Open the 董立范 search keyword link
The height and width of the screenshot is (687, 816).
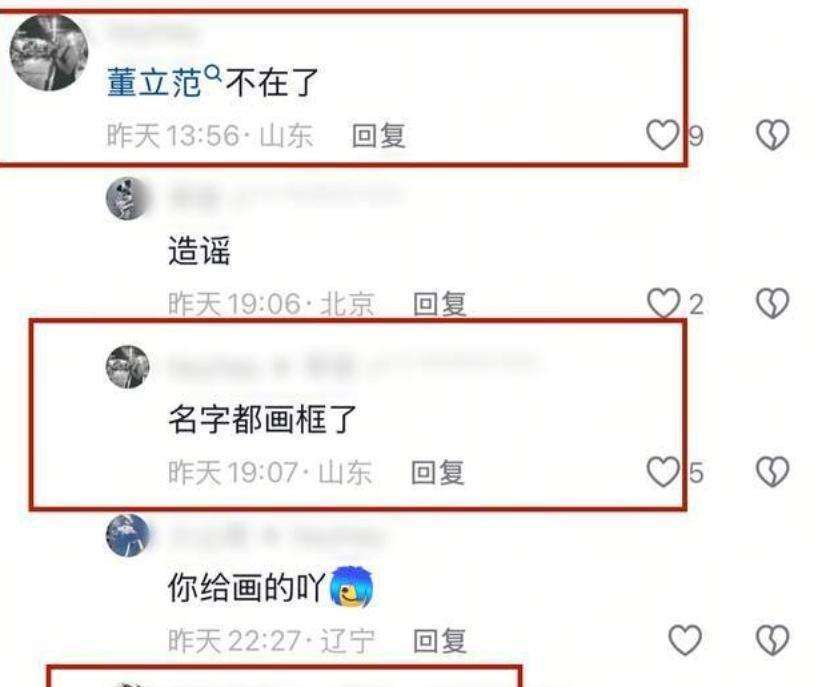pos(154,82)
